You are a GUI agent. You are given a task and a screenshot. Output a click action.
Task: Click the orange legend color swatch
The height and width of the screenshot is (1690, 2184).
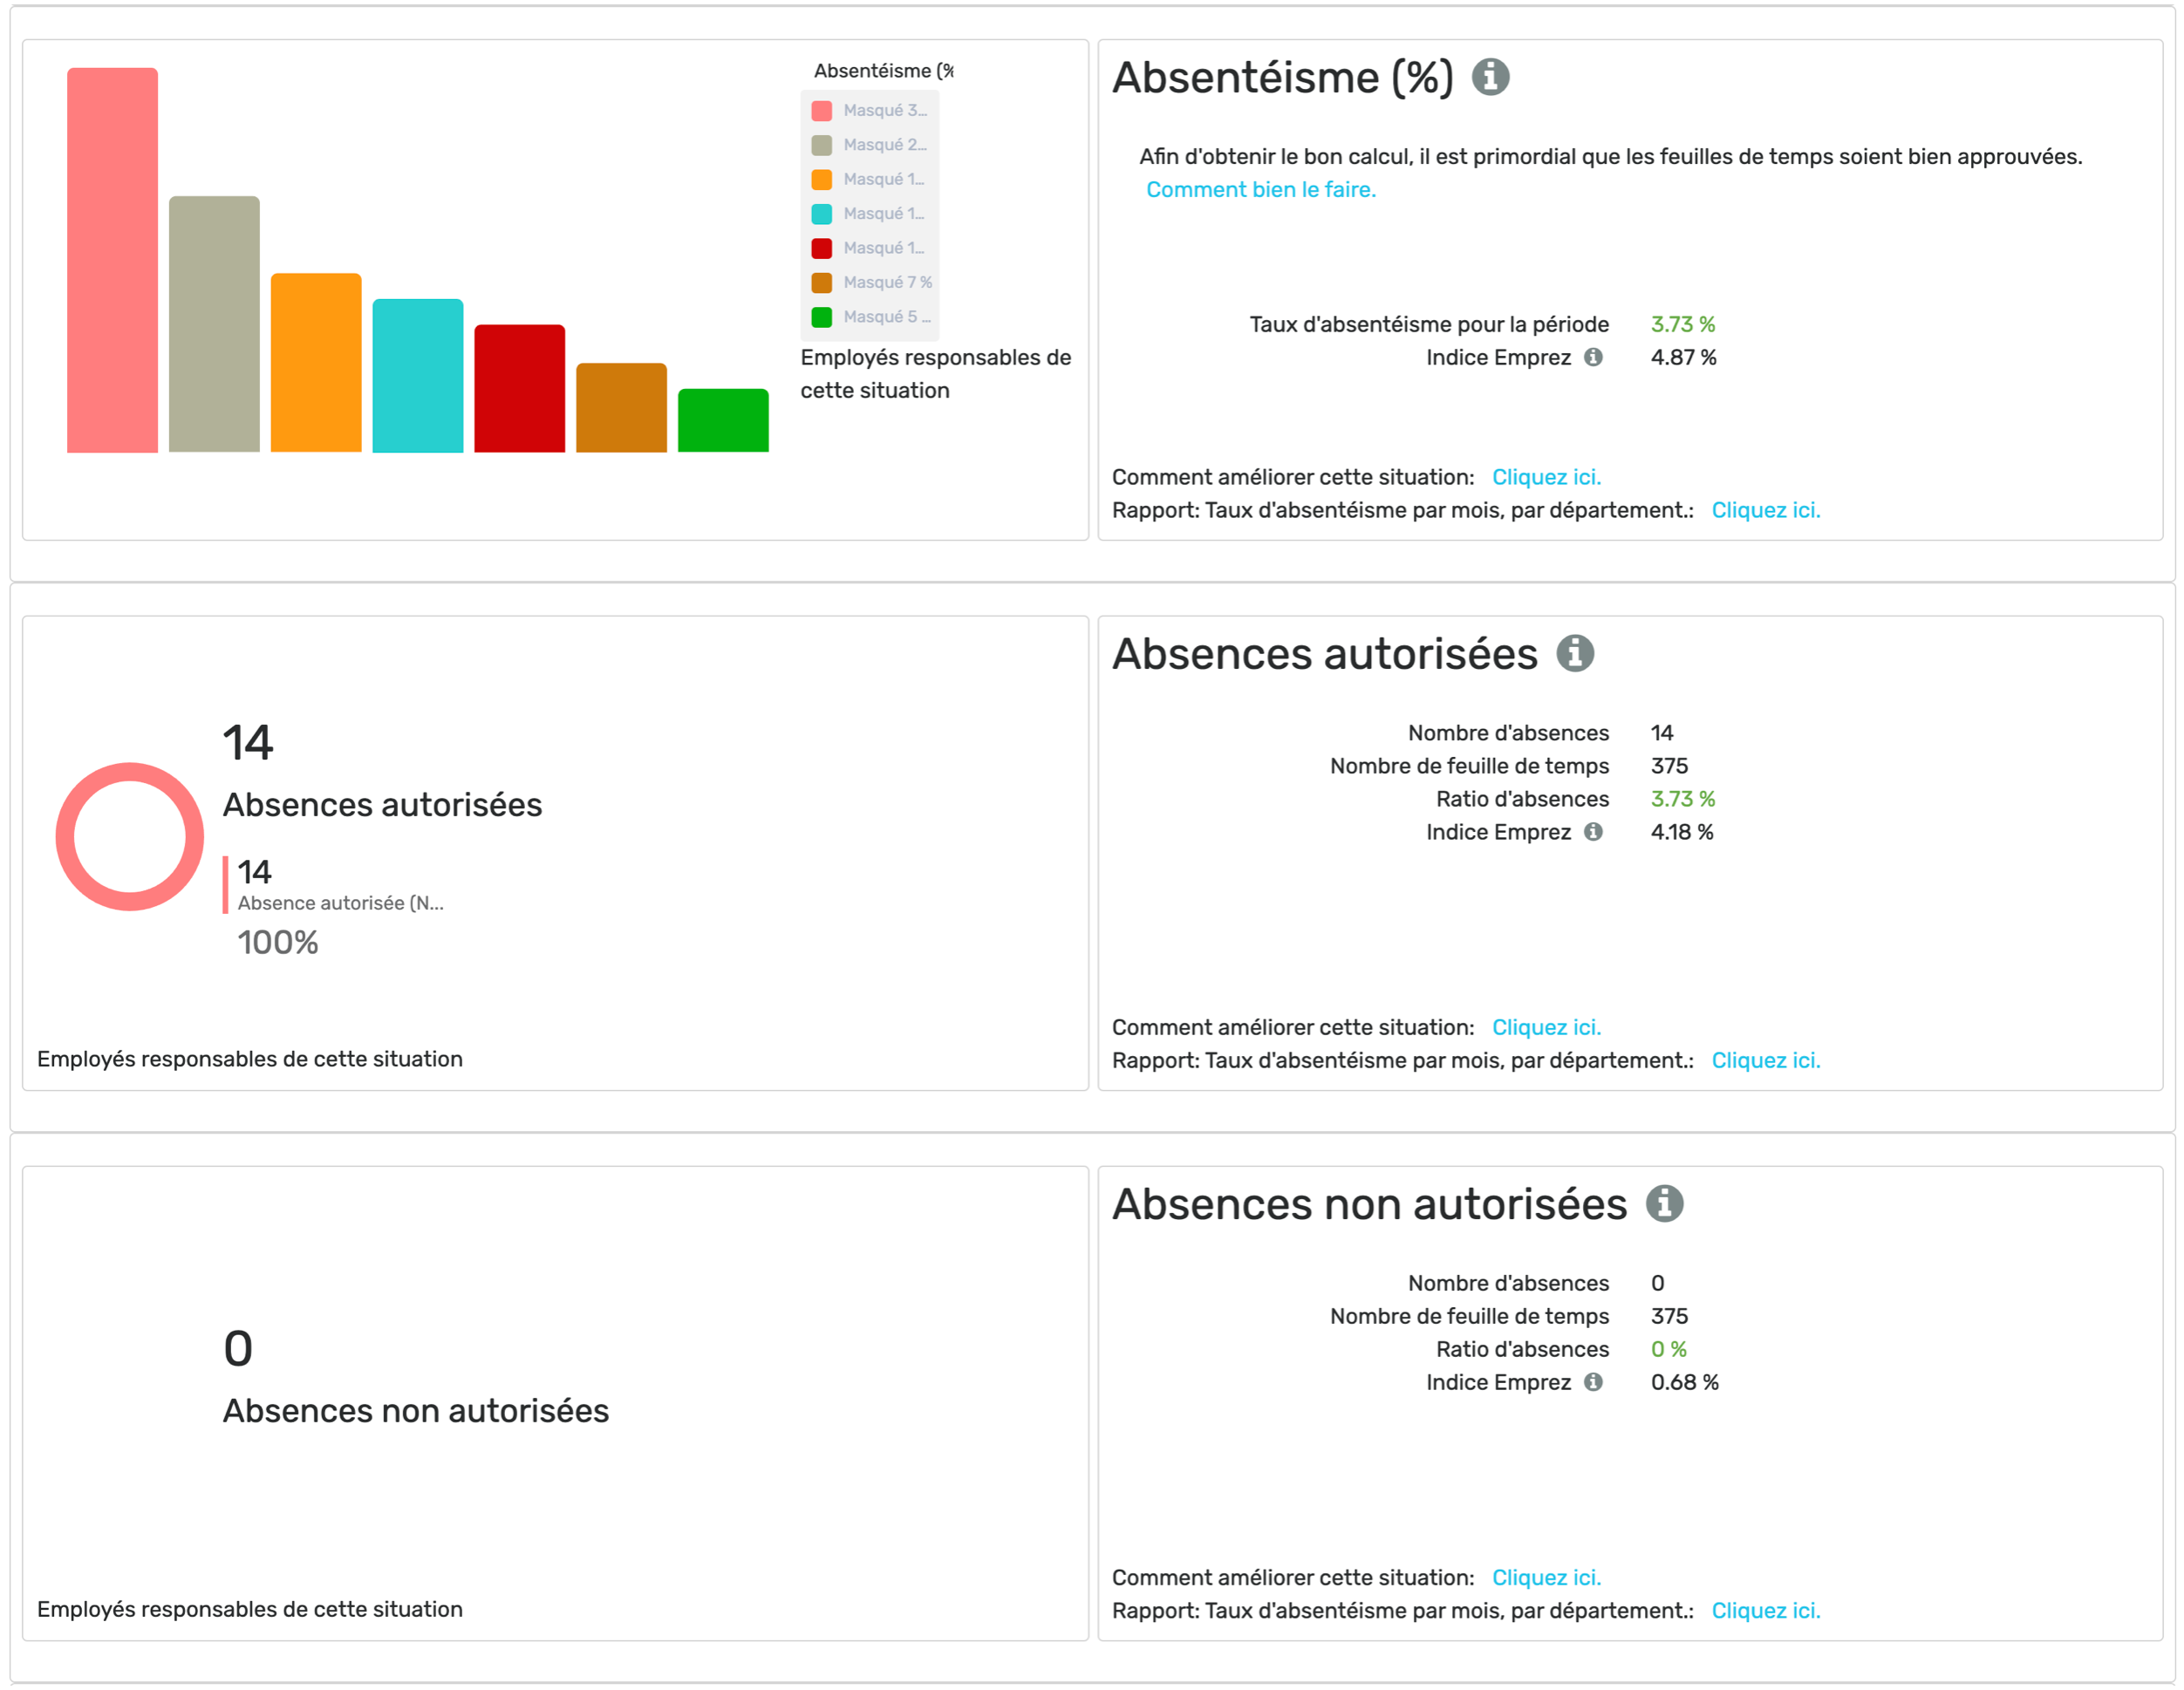pos(822,180)
